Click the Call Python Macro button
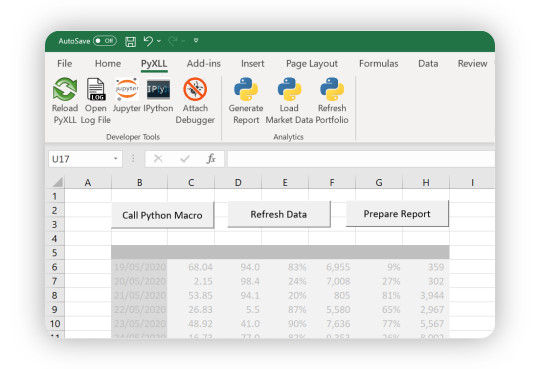The height and width of the screenshot is (369, 540). tap(162, 215)
